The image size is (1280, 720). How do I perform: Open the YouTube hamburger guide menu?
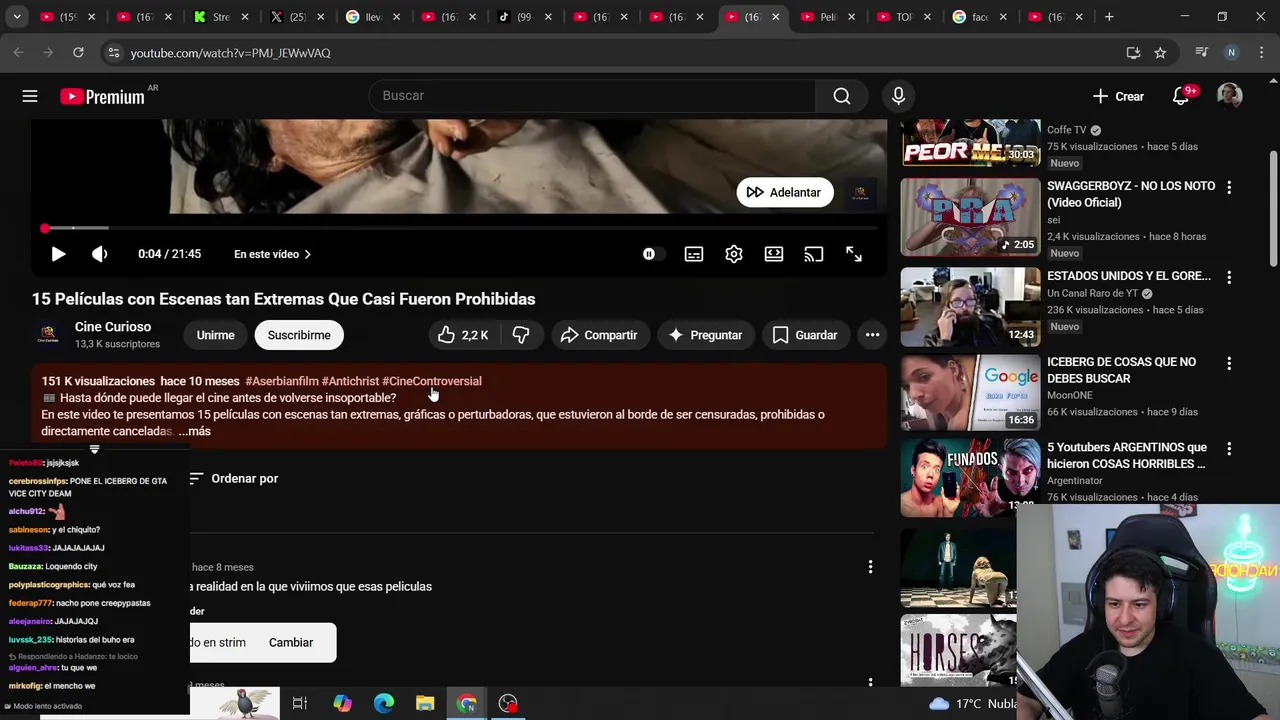tap(30, 96)
